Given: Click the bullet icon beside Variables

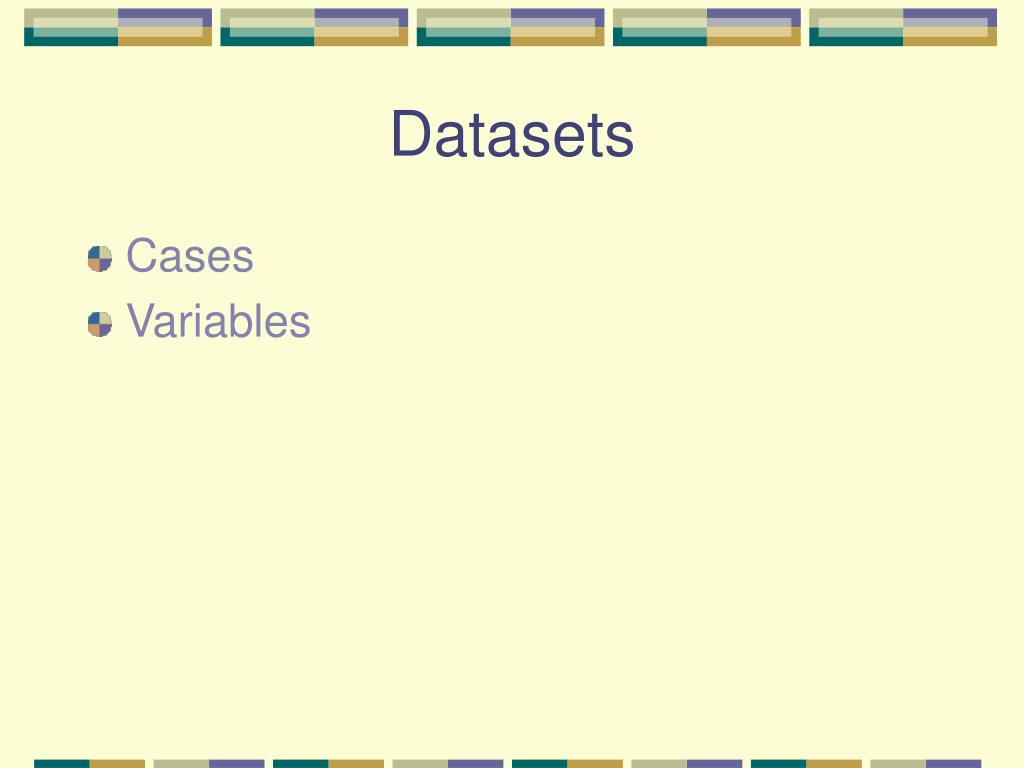Looking at the screenshot, I should 100,324.
